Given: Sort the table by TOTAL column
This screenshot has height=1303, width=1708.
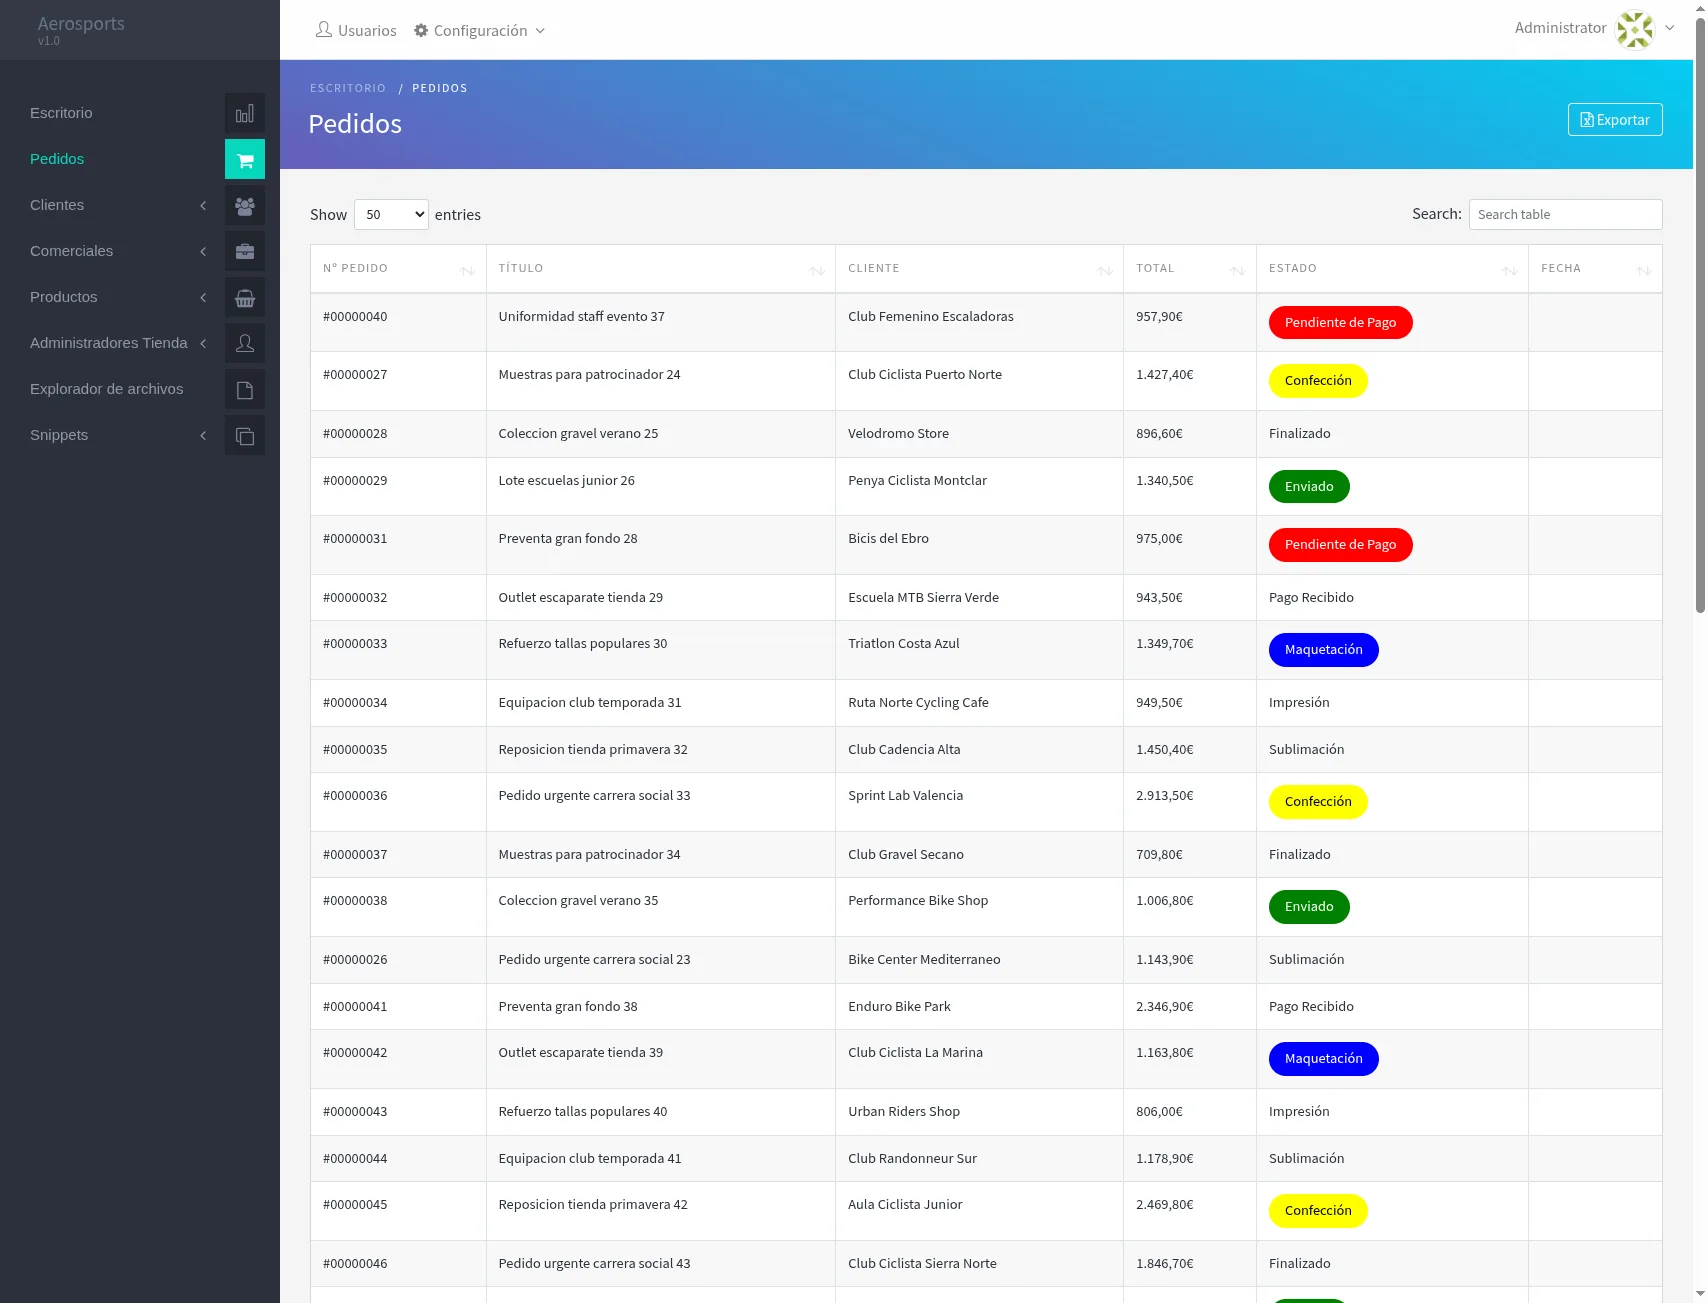Looking at the screenshot, I should click(1189, 268).
